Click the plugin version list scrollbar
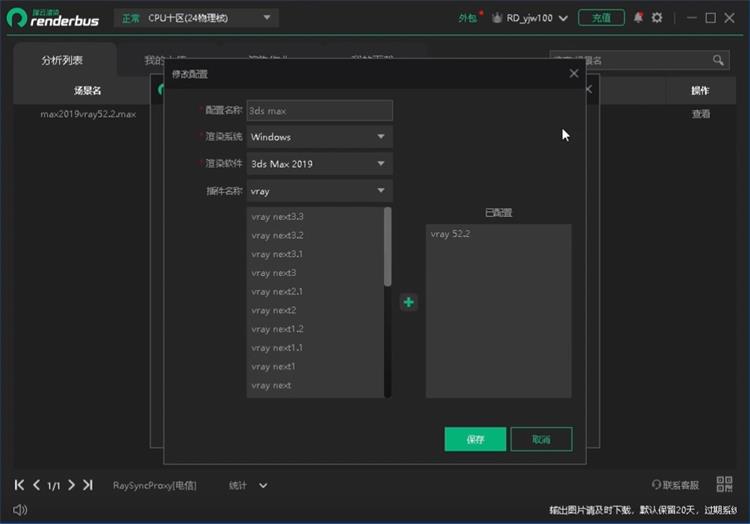 click(388, 245)
